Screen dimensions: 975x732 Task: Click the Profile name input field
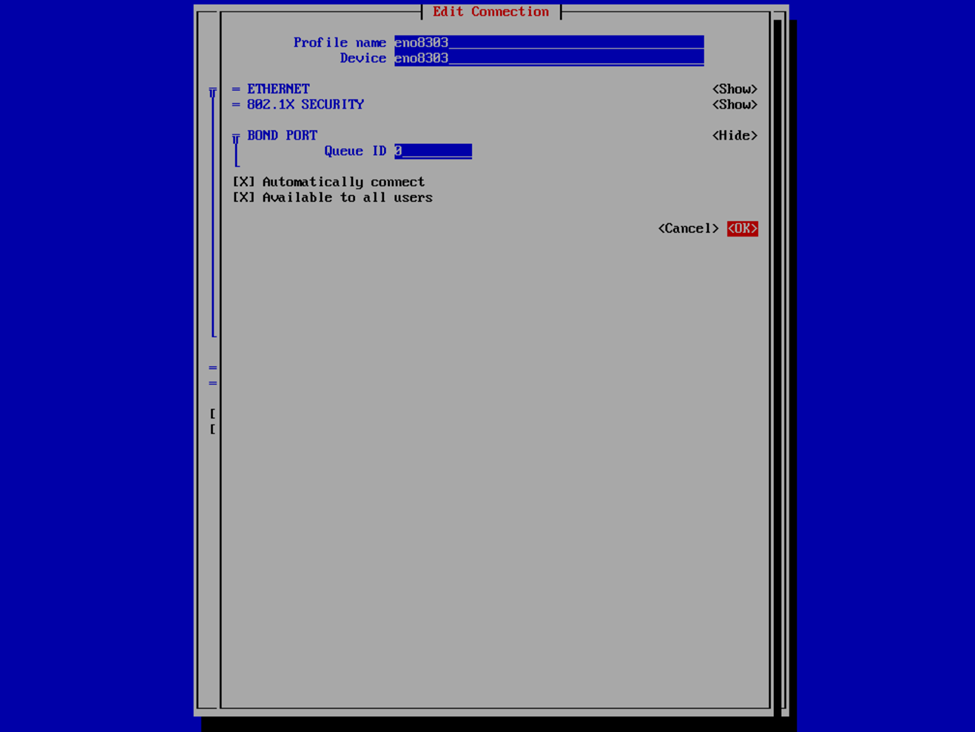(548, 43)
